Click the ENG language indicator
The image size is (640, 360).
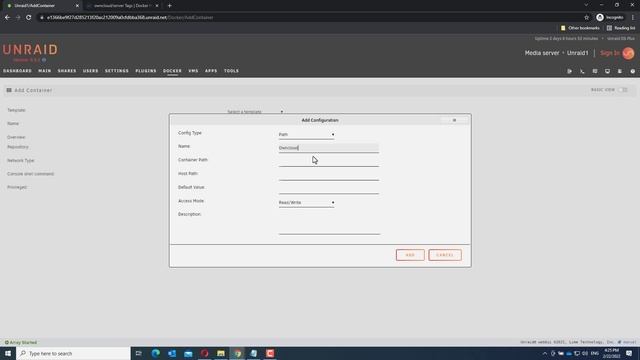pos(595,353)
